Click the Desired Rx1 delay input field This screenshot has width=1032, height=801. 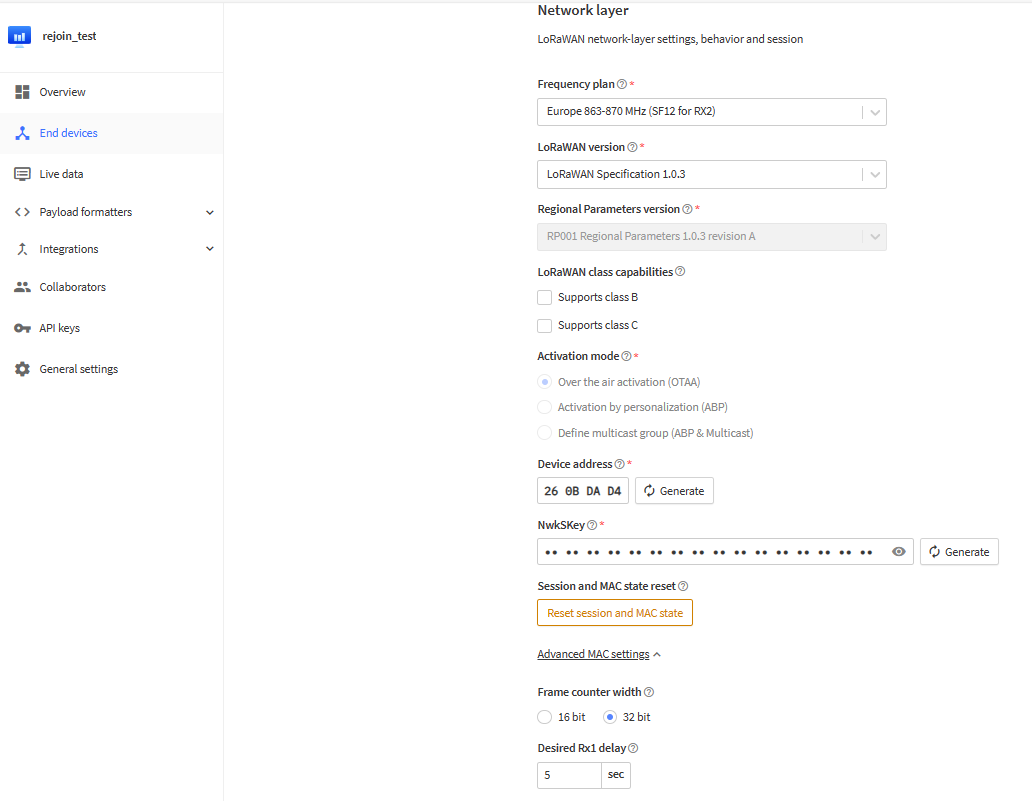pyautogui.click(x=569, y=775)
